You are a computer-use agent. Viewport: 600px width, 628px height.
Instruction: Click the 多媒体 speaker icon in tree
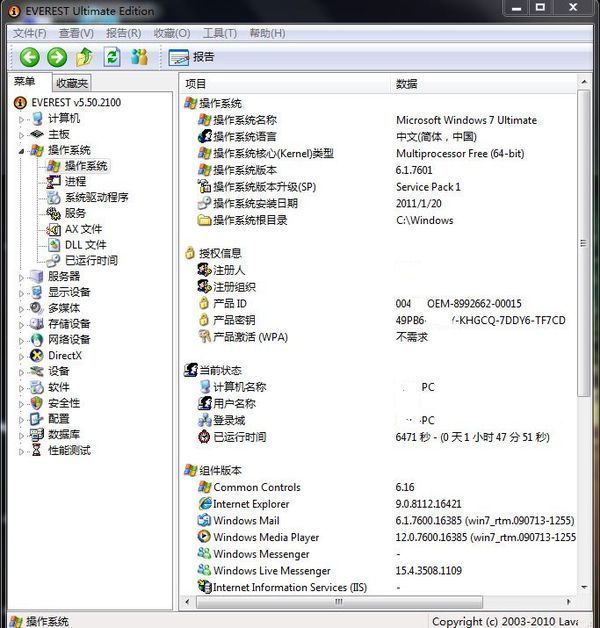(x=37, y=308)
